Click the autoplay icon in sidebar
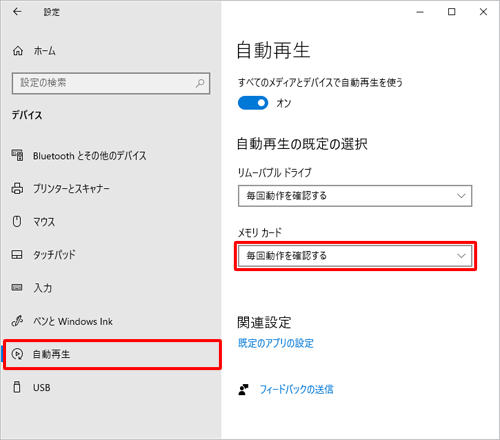Viewport: 500px width, 440px height. tap(17, 354)
